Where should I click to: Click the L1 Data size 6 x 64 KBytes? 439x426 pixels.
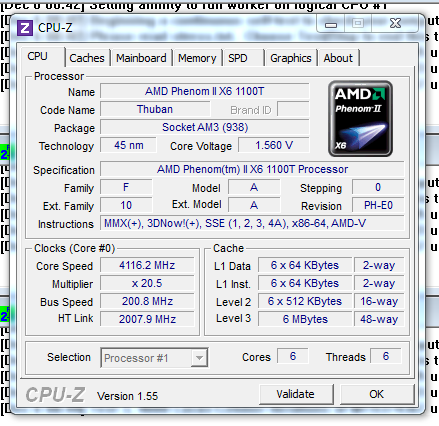[x=305, y=265]
